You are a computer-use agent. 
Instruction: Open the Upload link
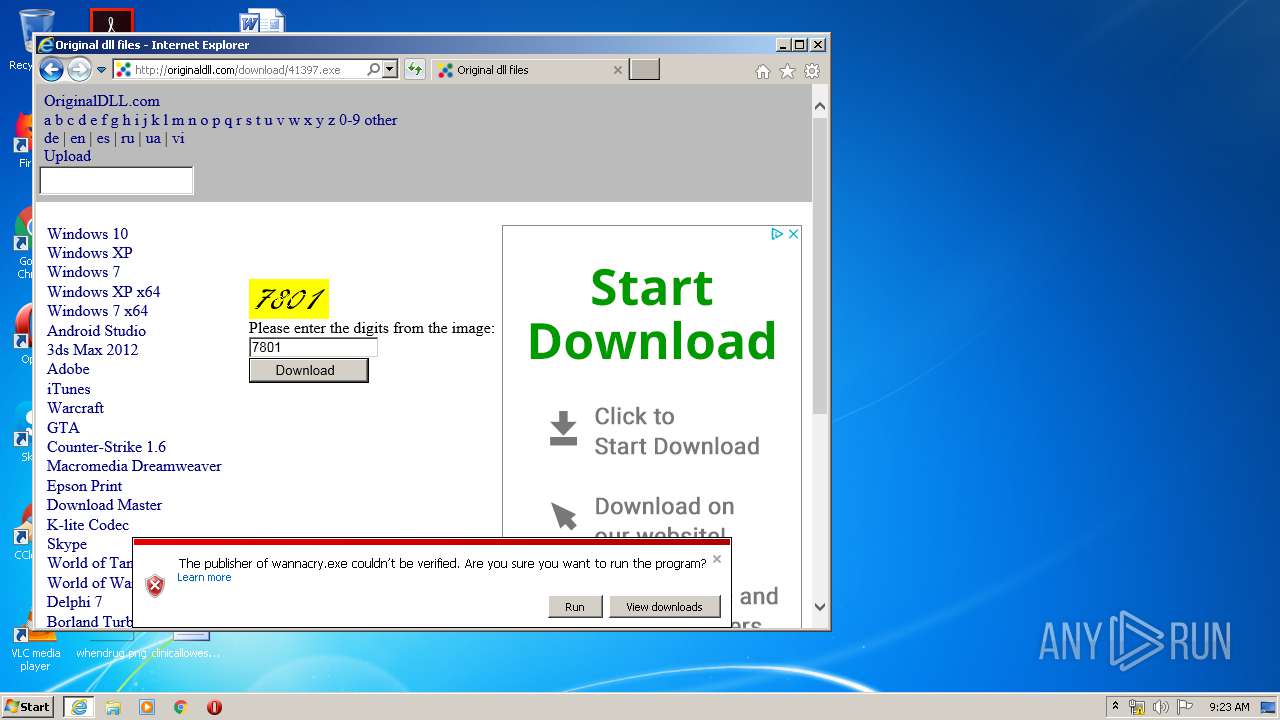[x=67, y=156]
